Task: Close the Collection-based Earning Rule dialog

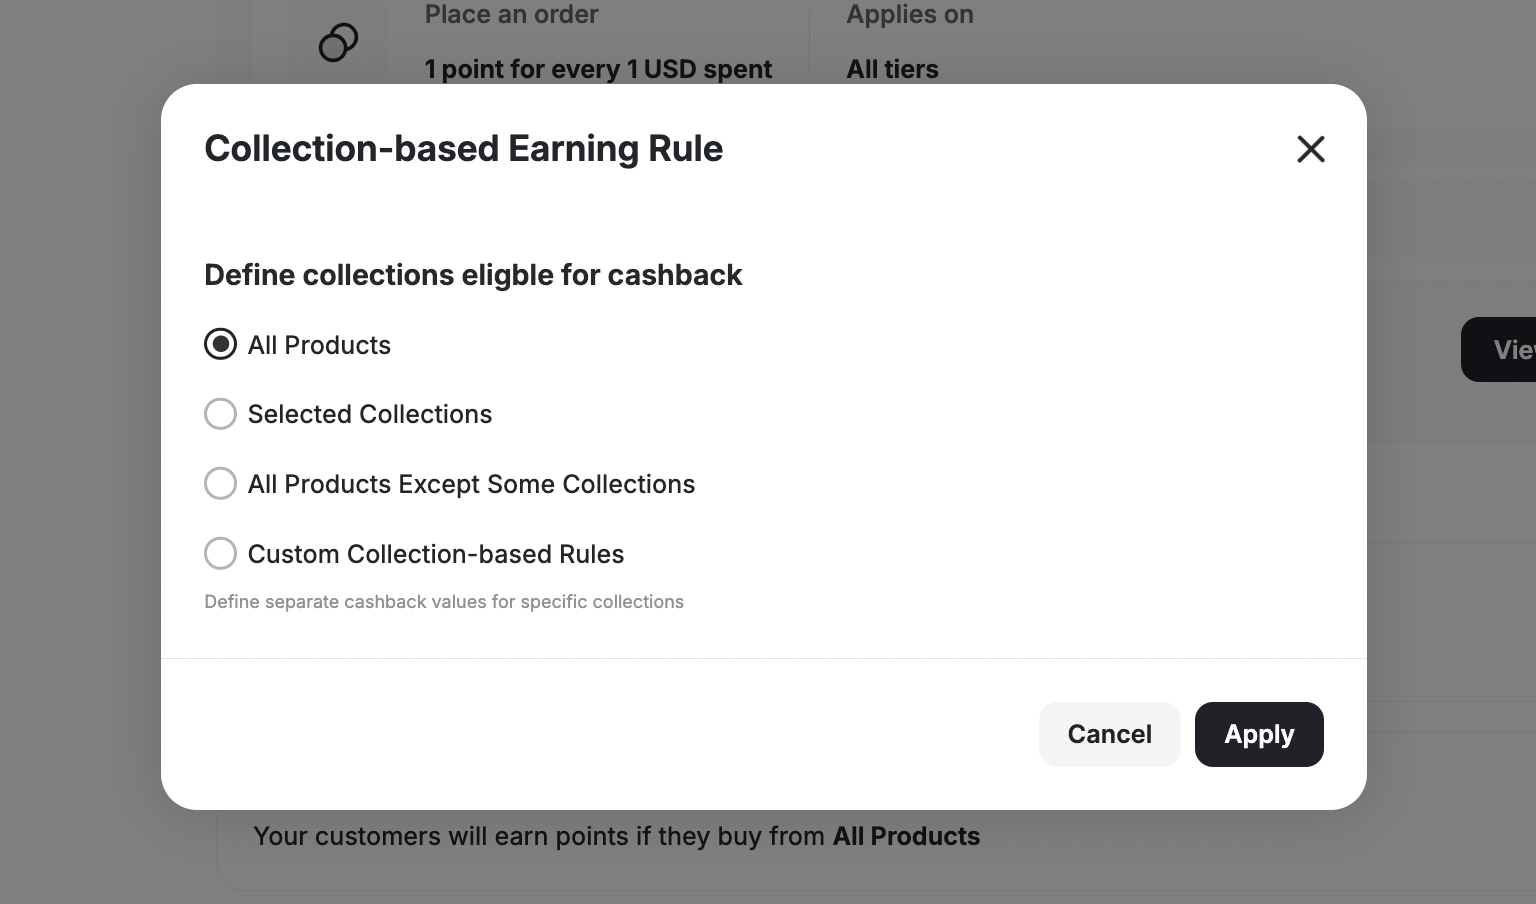Action: point(1310,148)
